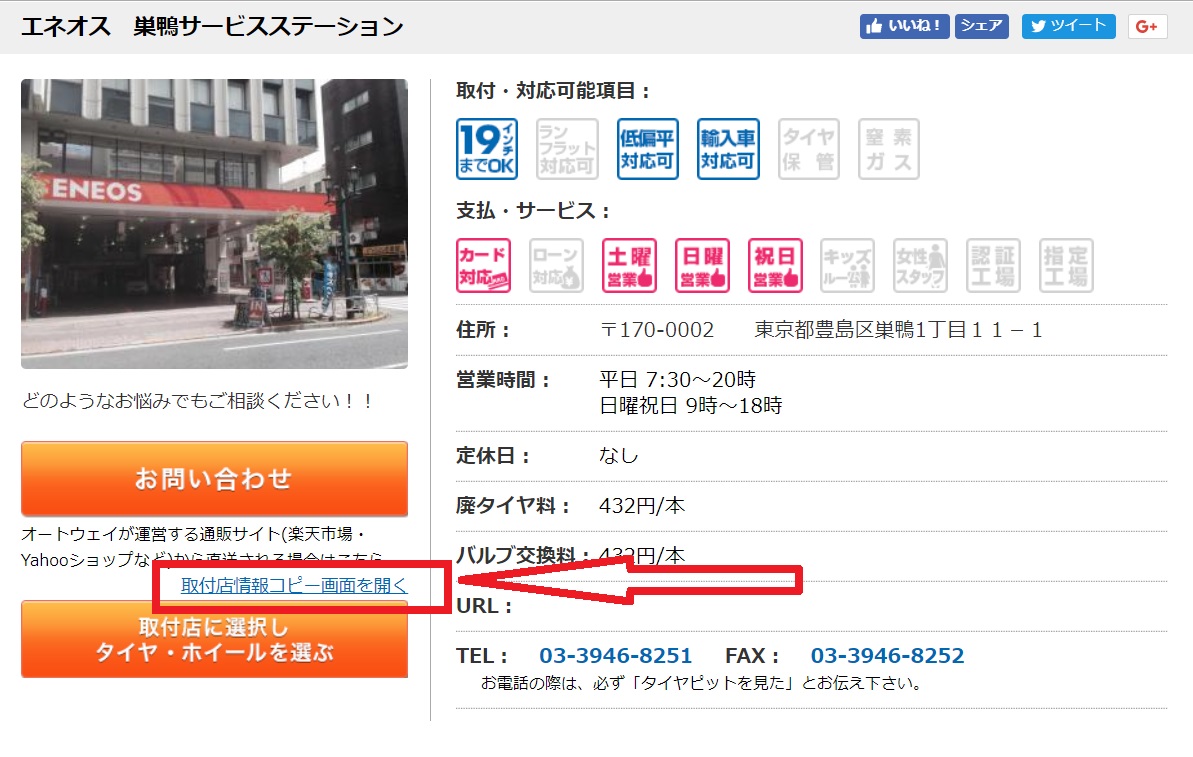The image size is (1193, 757).
Task: Click the weekday hours 平日 7:30～20時
Action: pos(677,379)
